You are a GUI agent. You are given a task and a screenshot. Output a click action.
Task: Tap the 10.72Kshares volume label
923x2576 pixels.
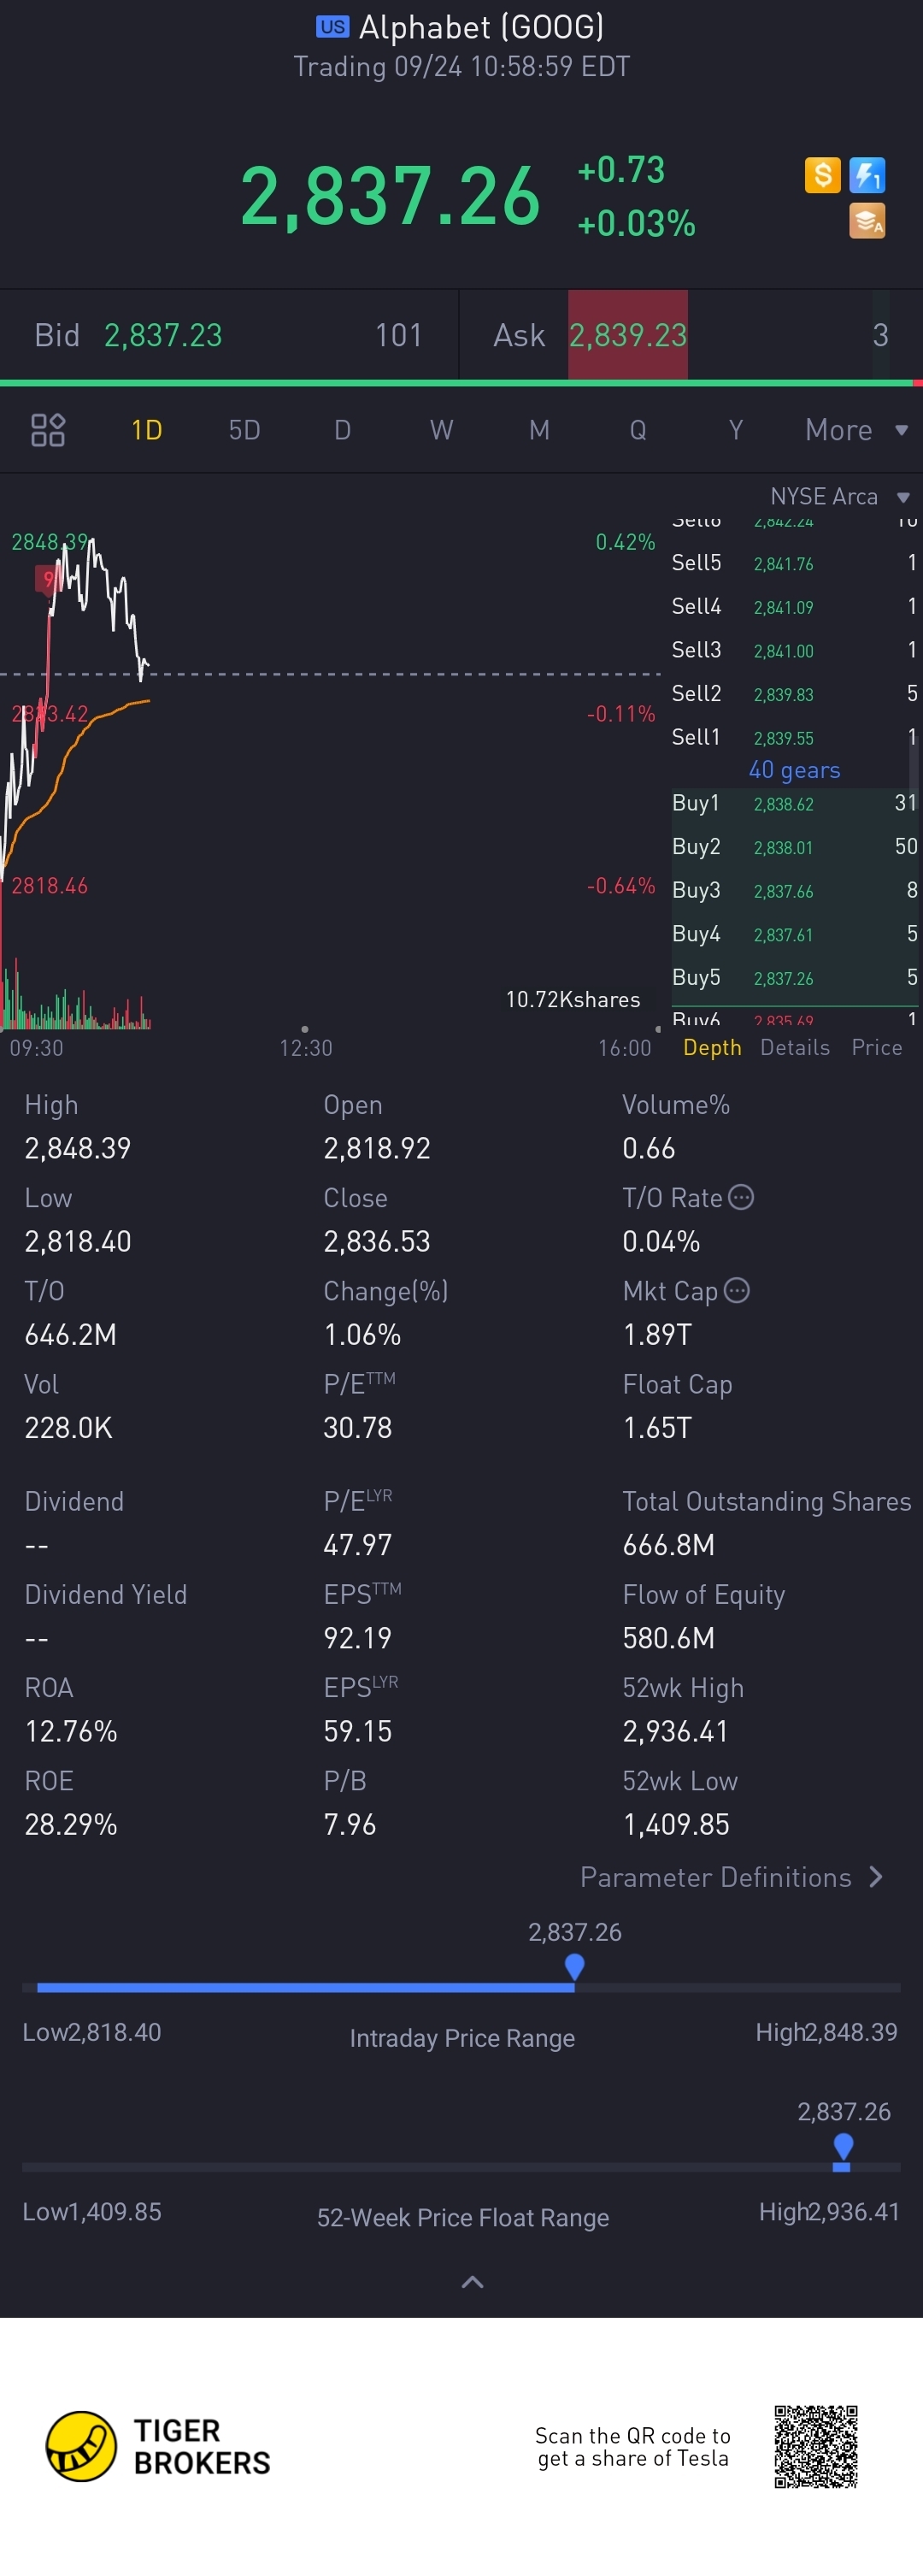tap(573, 1000)
